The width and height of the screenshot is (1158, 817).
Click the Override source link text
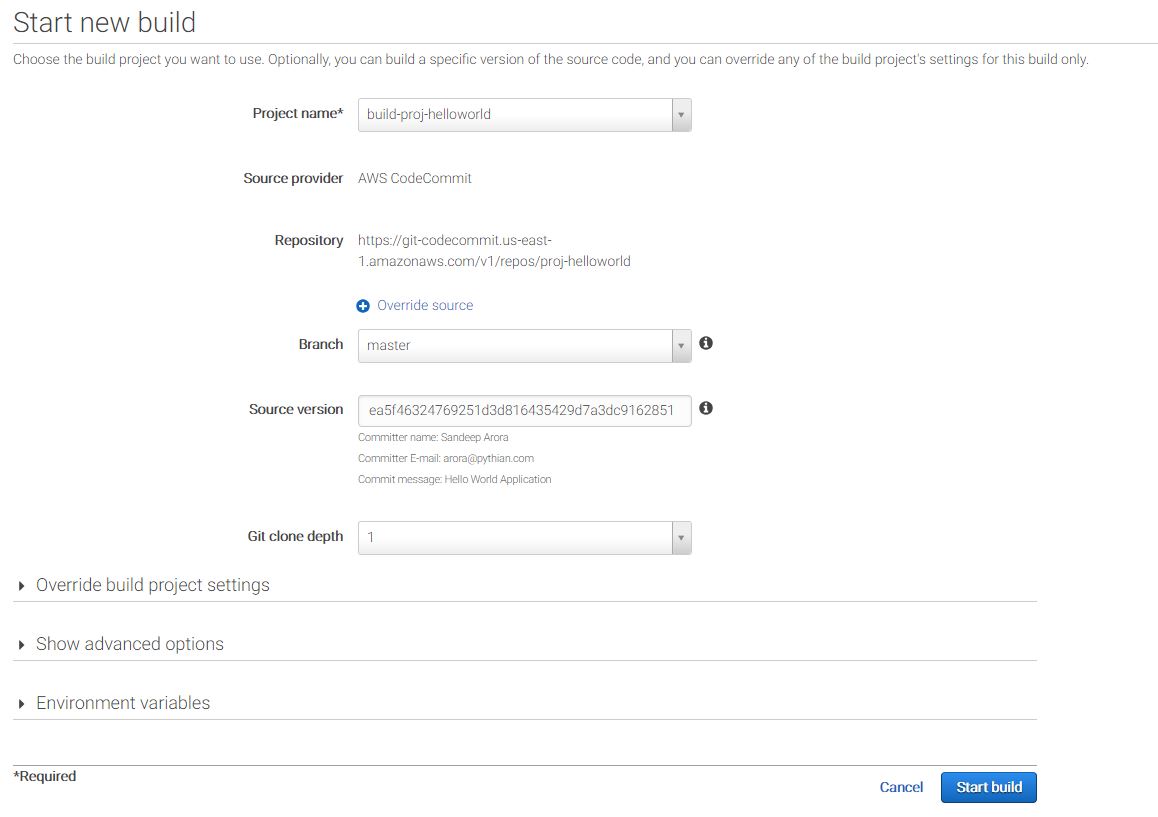tap(425, 305)
